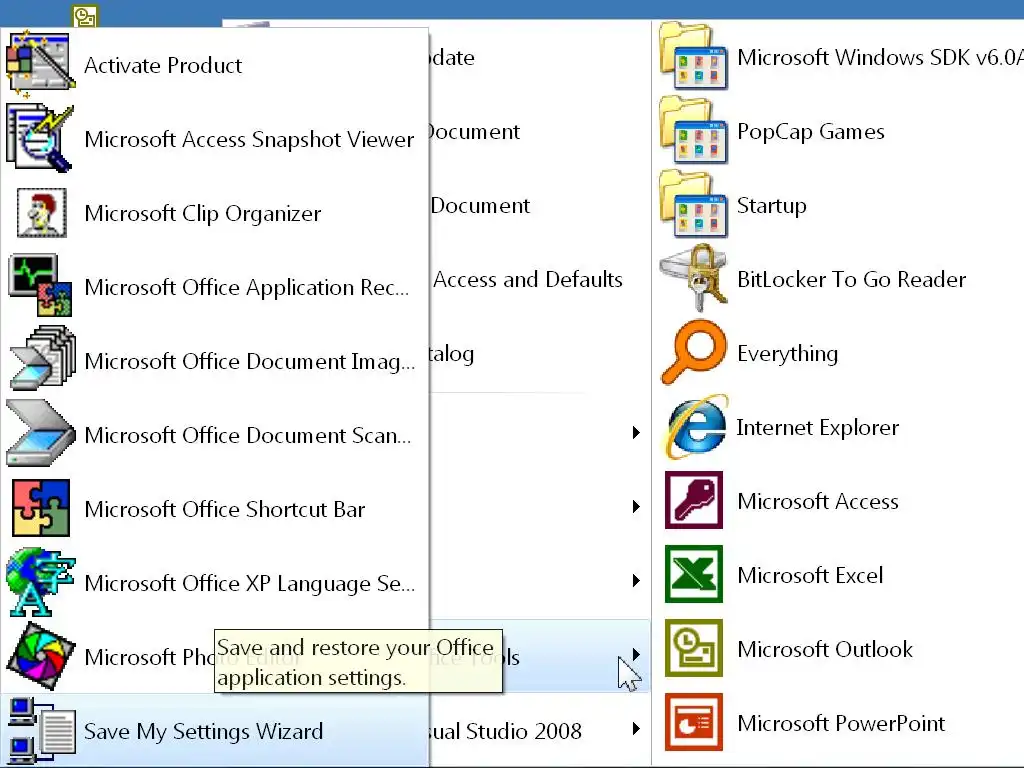Click the Microsoft PowerPoint icon

coord(694,722)
